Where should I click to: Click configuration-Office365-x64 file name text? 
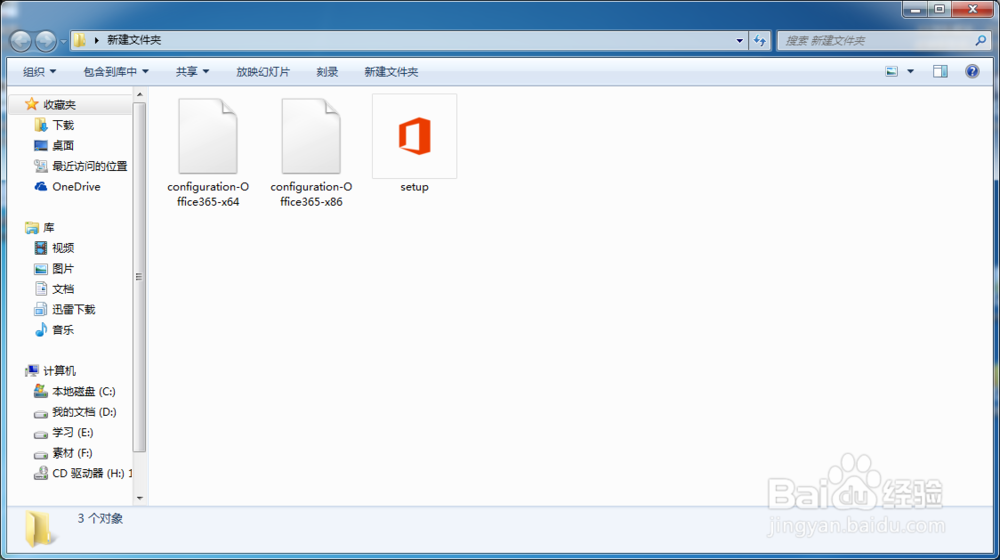pyautogui.click(x=208, y=194)
